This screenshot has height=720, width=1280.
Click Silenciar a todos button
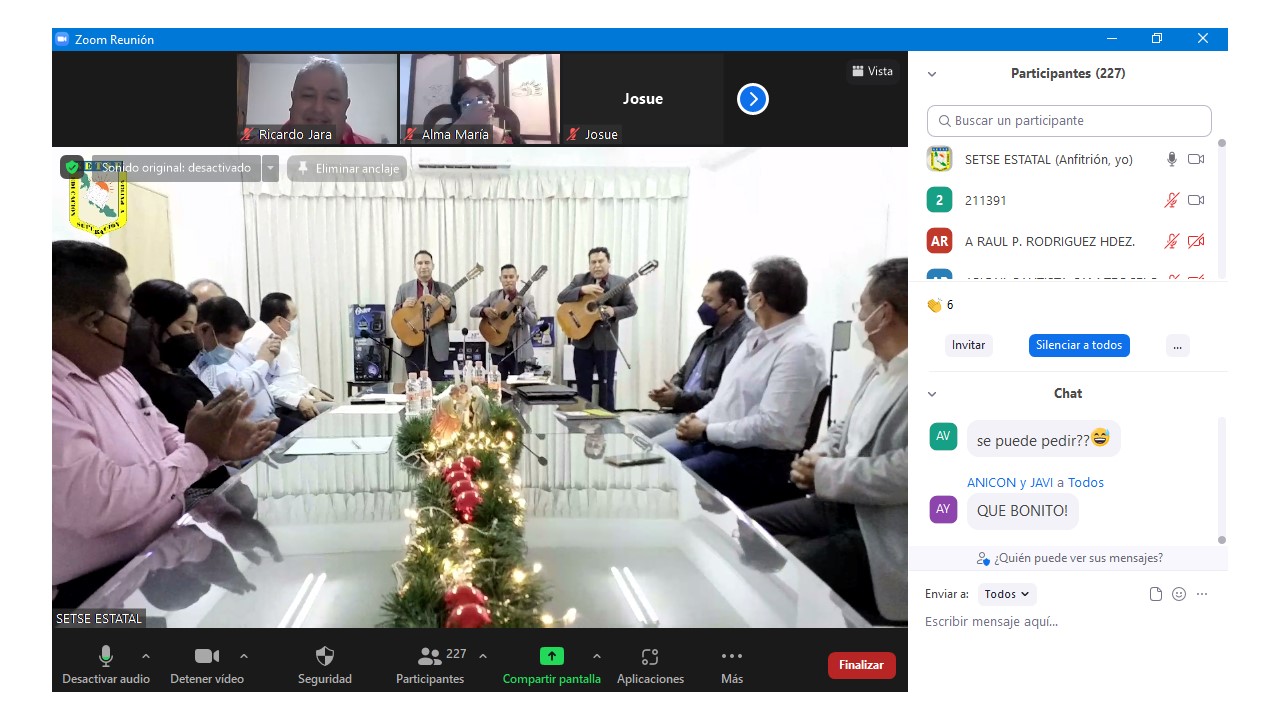point(1079,345)
